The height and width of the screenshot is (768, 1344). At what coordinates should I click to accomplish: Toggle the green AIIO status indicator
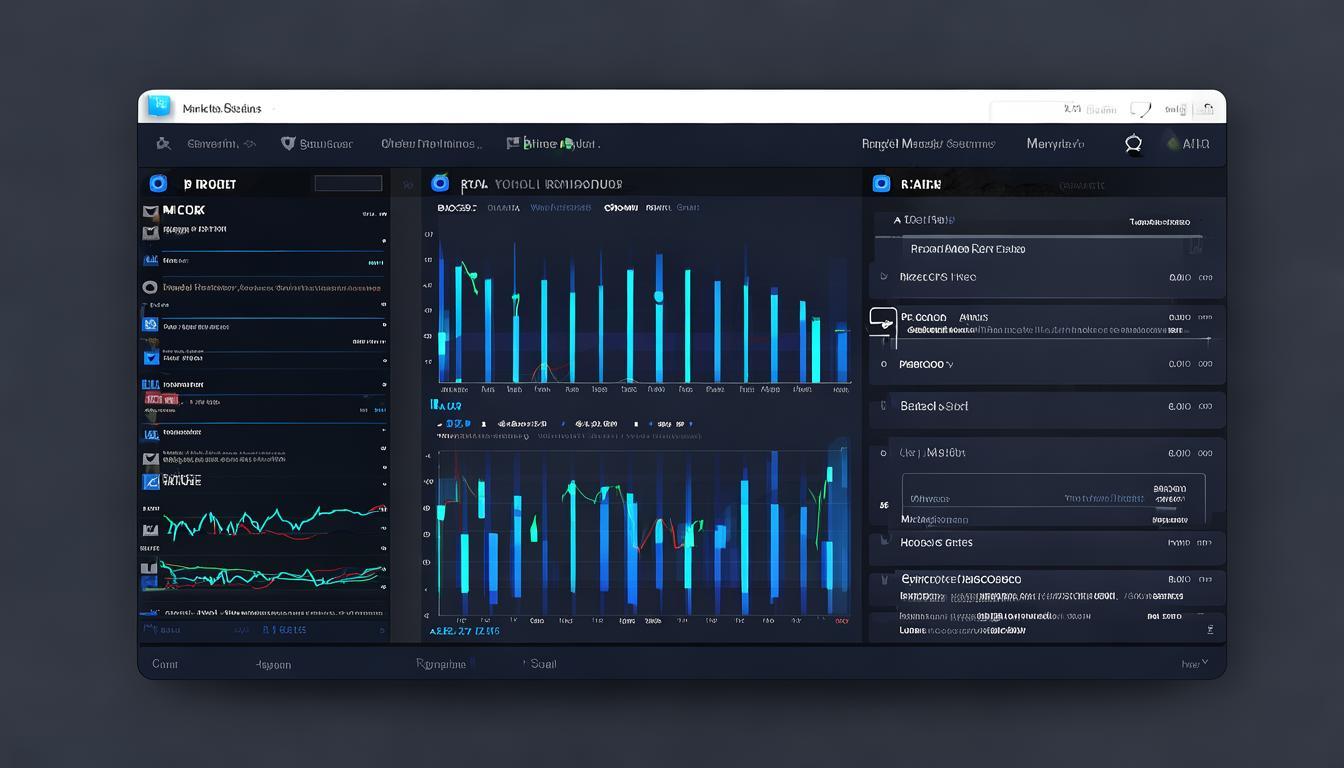[x=1173, y=144]
